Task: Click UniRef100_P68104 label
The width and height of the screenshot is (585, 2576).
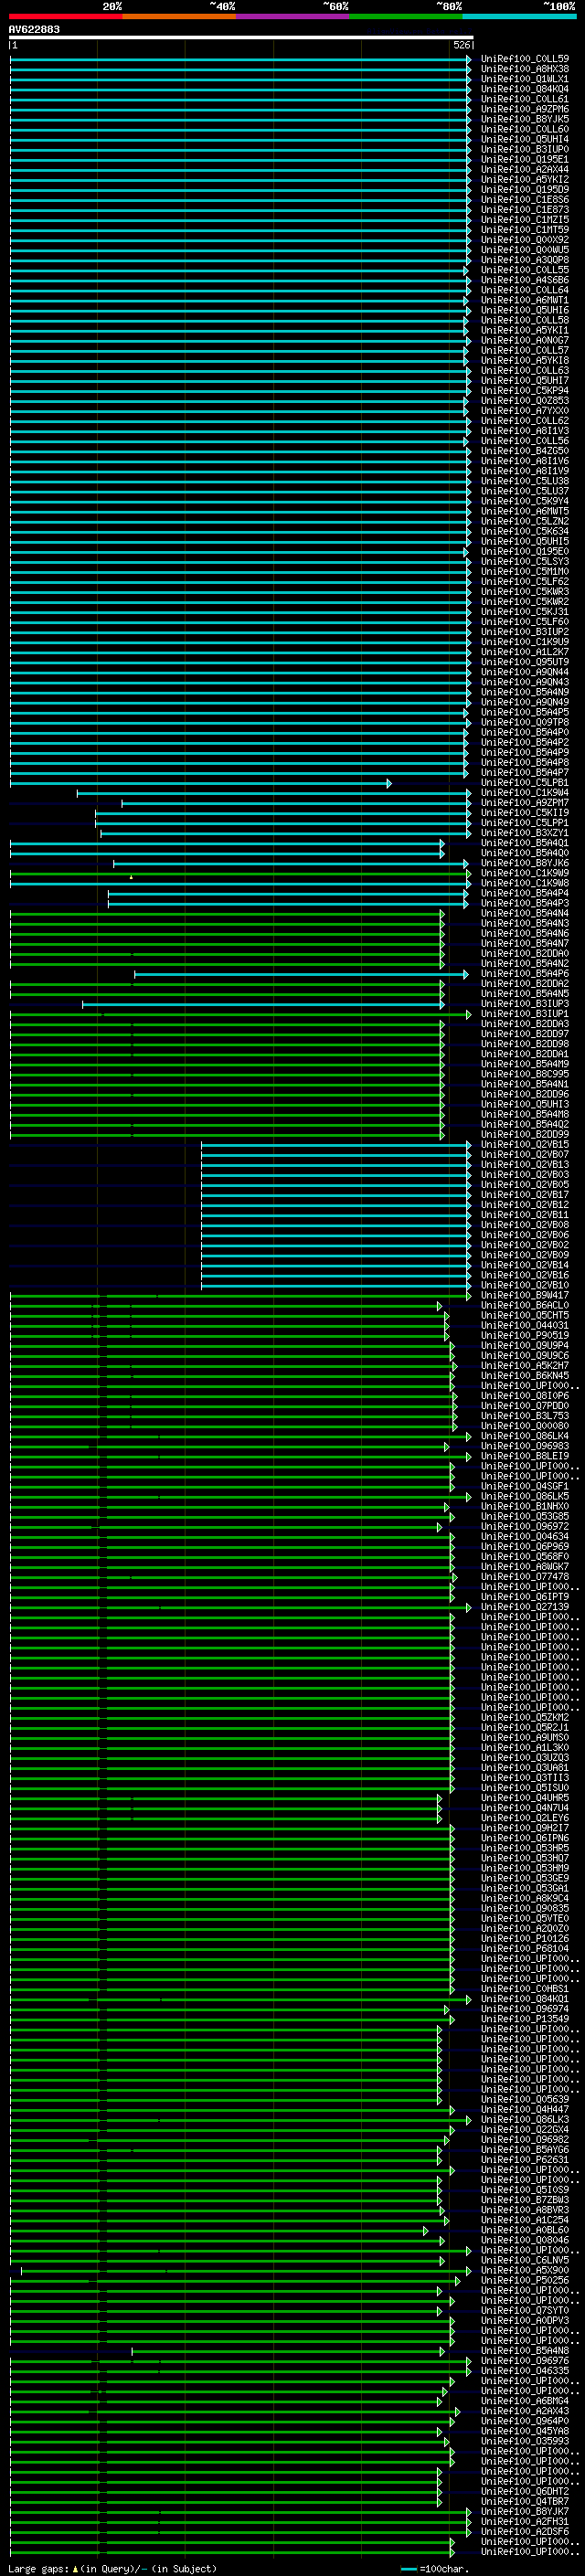Action: coord(525,1949)
